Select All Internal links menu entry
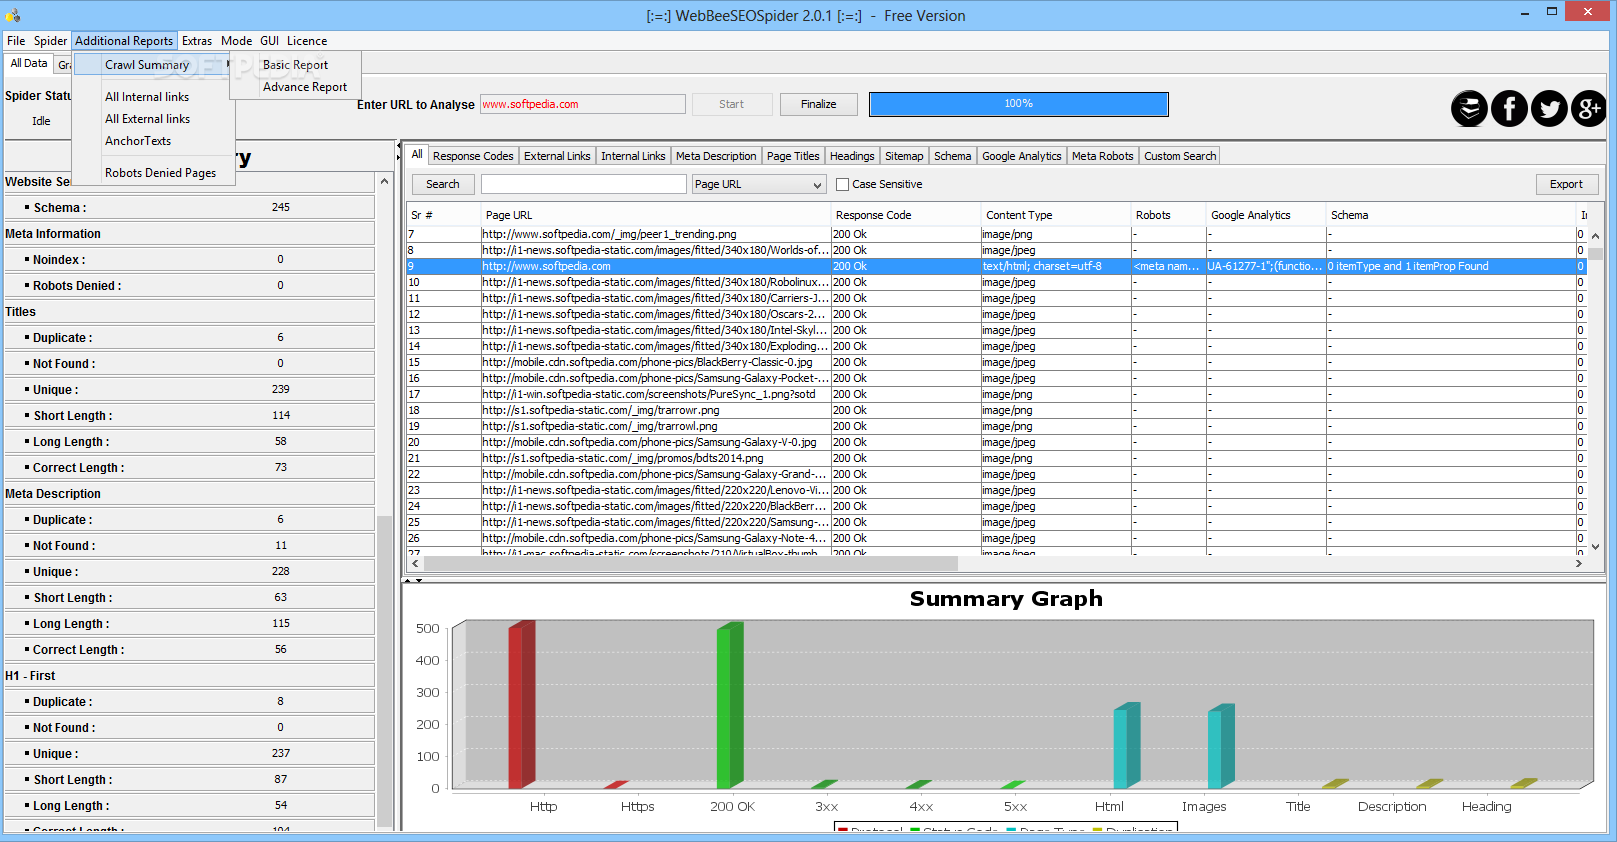The width and height of the screenshot is (1617, 842). [x=154, y=97]
